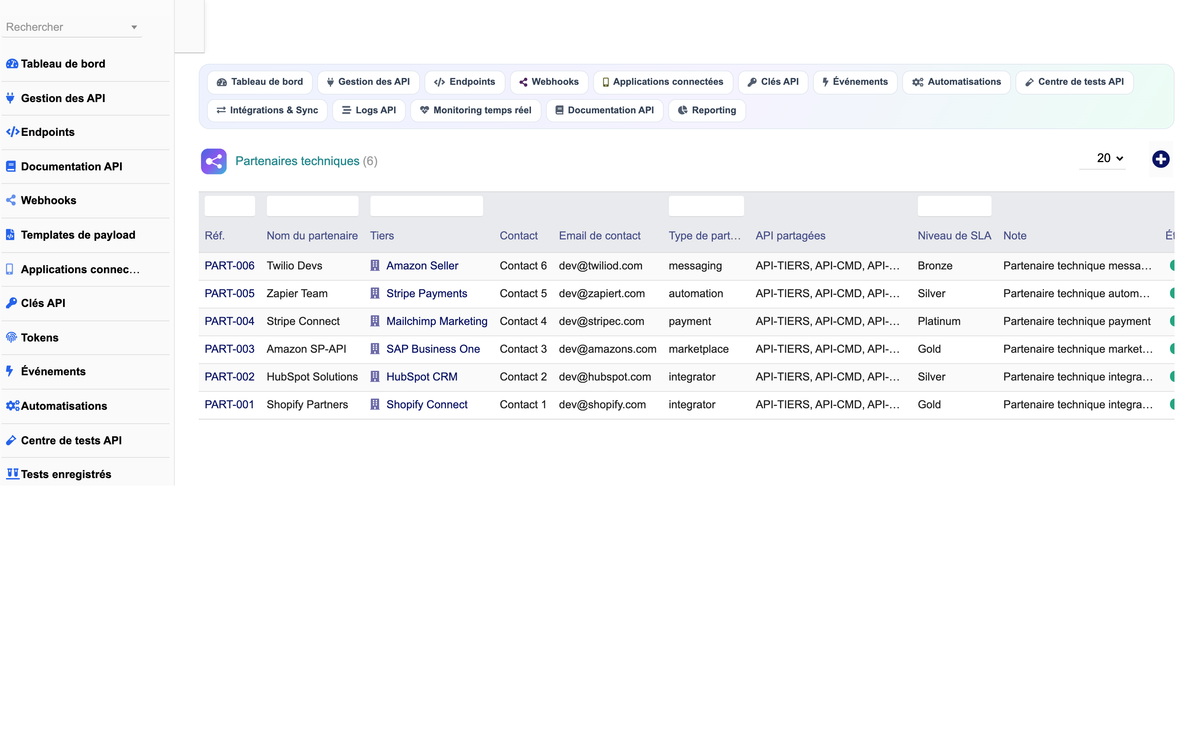Click the Automatisations gears icon in sidebar
The height and width of the screenshot is (743, 1200).
[12, 406]
